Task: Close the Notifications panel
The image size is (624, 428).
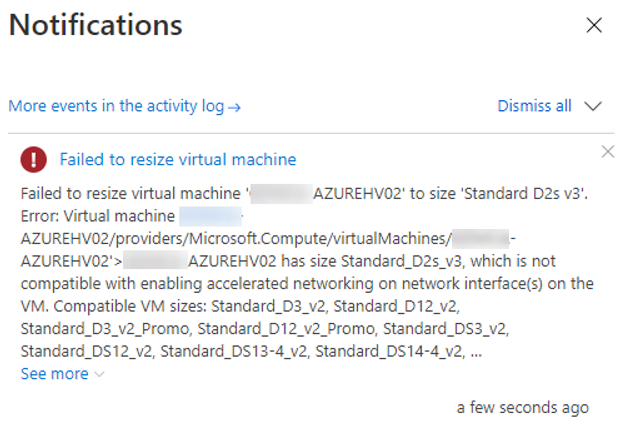Action: tap(594, 25)
